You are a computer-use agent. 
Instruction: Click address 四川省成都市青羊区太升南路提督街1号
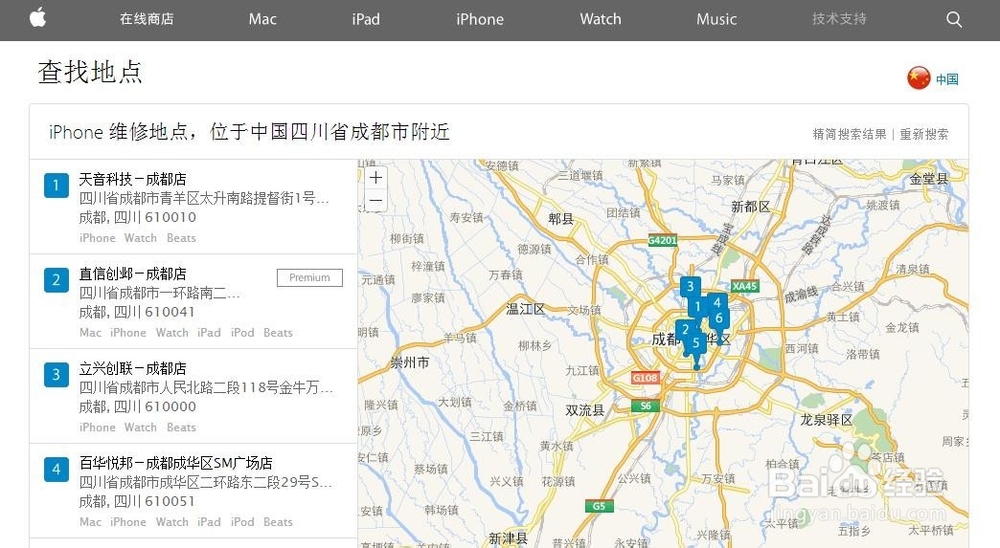[204, 198]
